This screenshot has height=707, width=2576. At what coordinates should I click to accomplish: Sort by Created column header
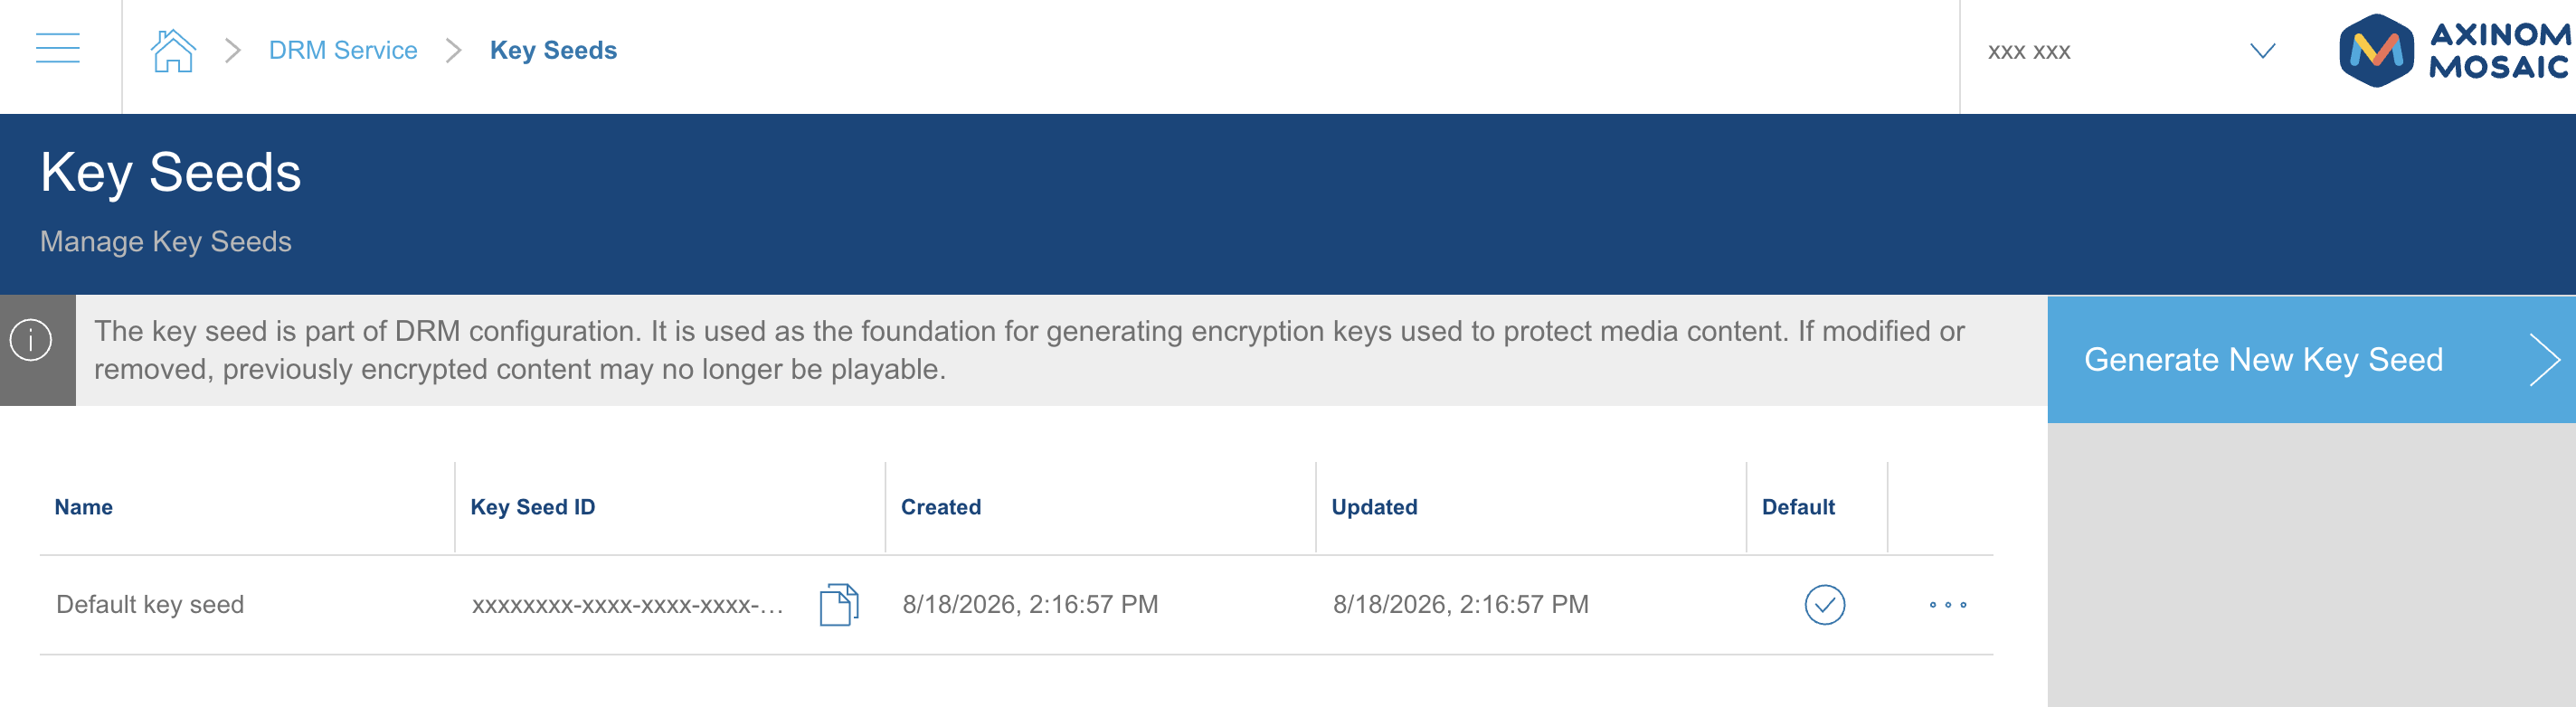tap(941, 507)
